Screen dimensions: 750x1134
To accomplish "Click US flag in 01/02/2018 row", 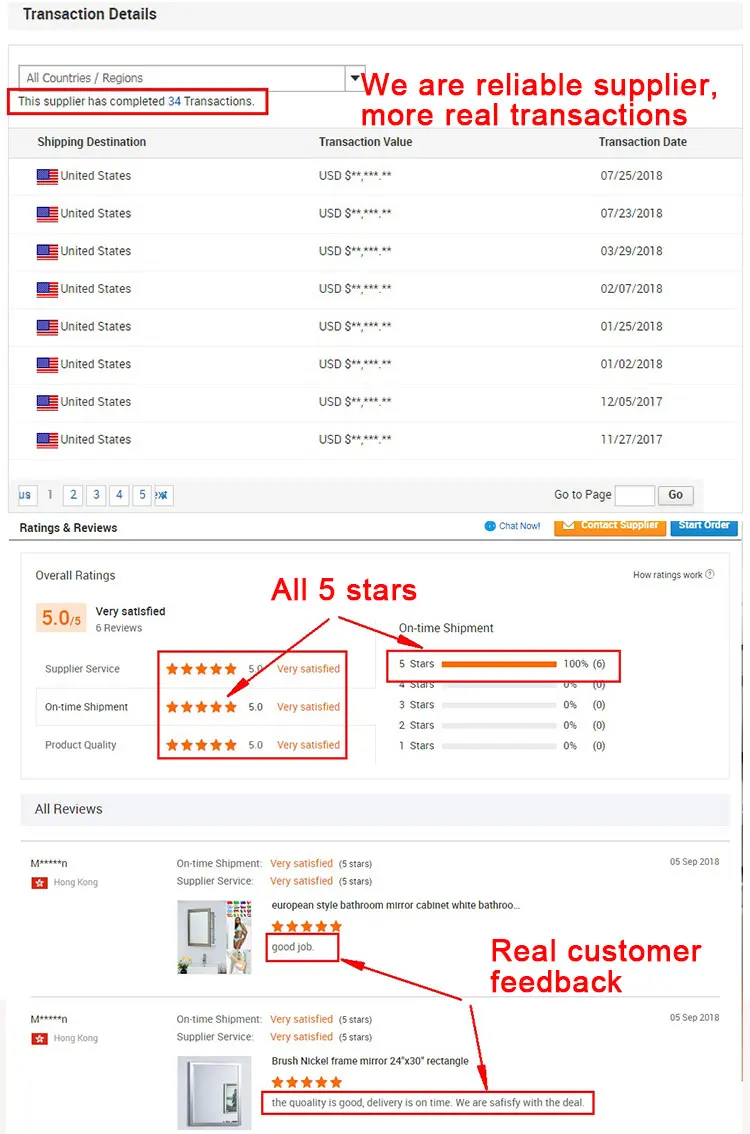I will [47, 364].
